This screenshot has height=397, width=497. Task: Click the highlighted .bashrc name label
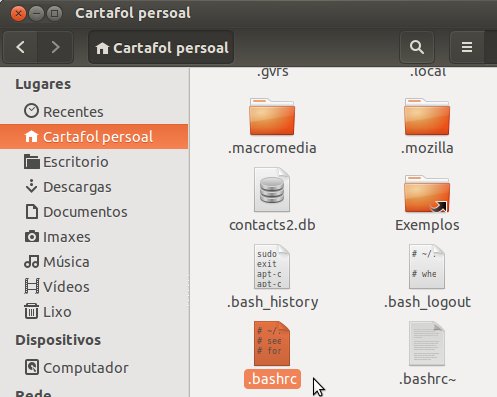pyautogui.click(x=272, y=379)
